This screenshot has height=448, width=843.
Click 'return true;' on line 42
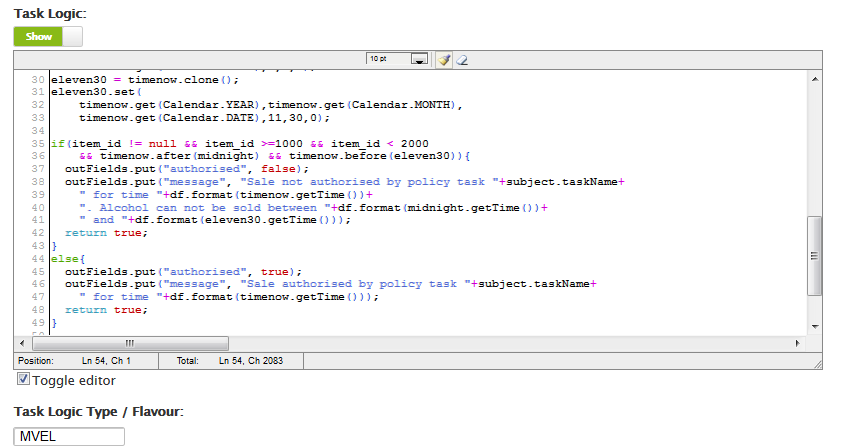106,233
